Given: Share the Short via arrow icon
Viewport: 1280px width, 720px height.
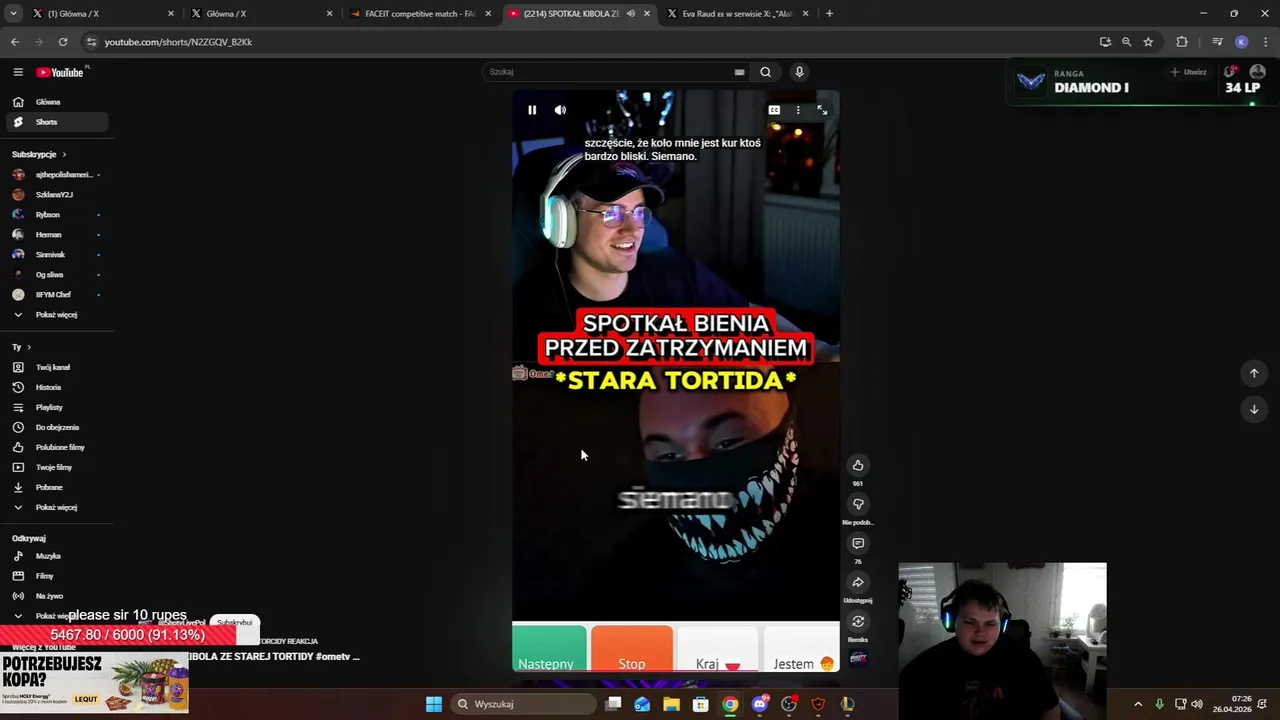Looking at the screenshot, I should pyautogui.click(x=858, y=582).
